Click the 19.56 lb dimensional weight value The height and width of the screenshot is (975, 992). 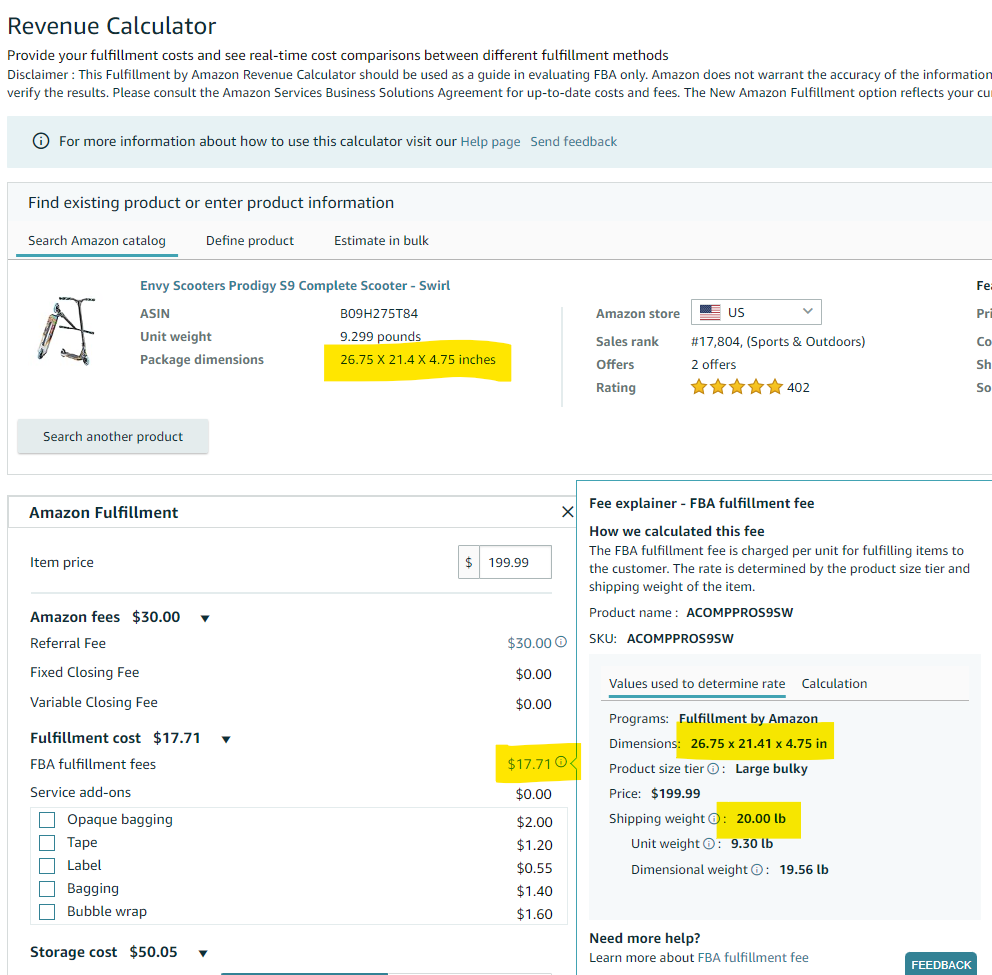coord(803,870)
